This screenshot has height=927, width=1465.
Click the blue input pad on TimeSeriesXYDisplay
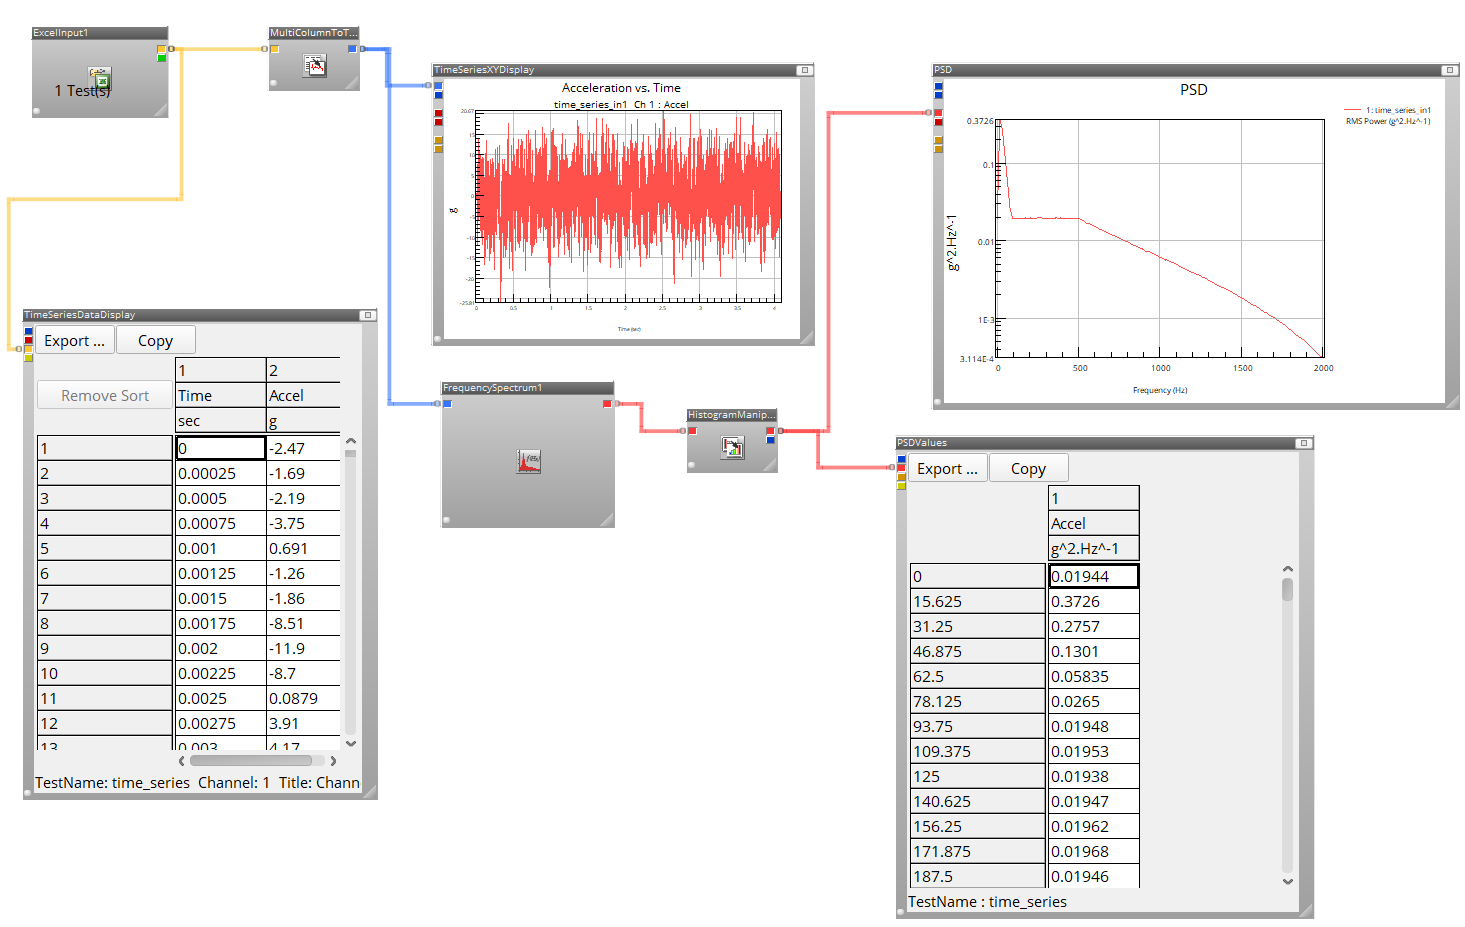436,88
